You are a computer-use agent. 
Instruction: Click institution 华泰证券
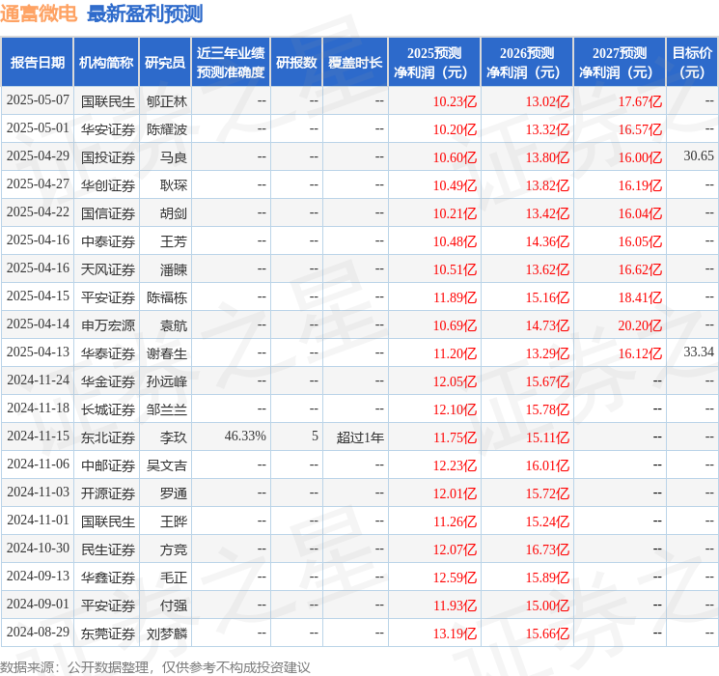108,354
